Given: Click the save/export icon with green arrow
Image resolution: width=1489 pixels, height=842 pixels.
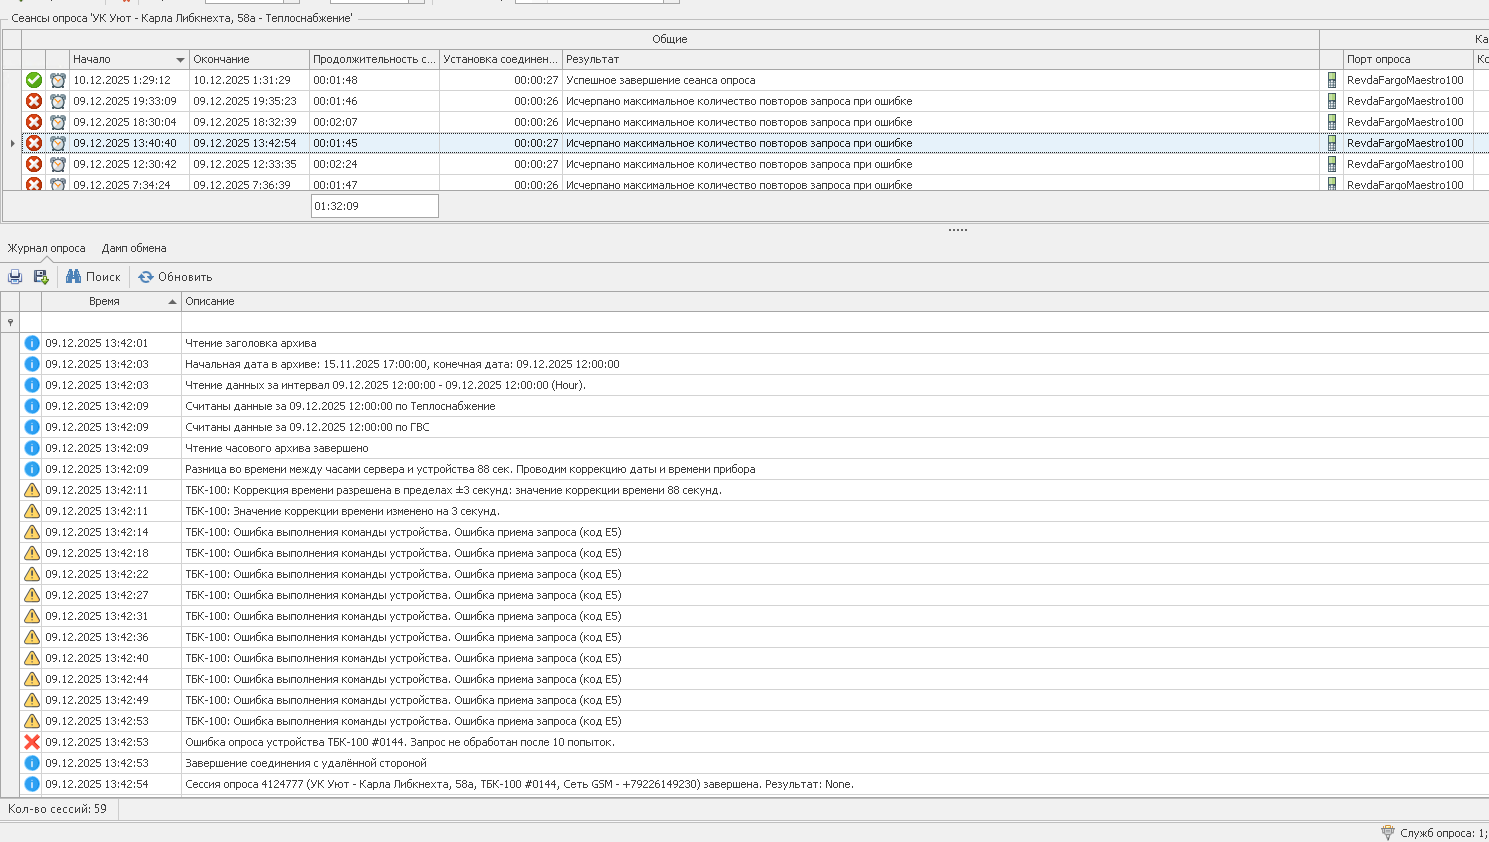Looking at the screenshot, I should [x=41, y=277].
